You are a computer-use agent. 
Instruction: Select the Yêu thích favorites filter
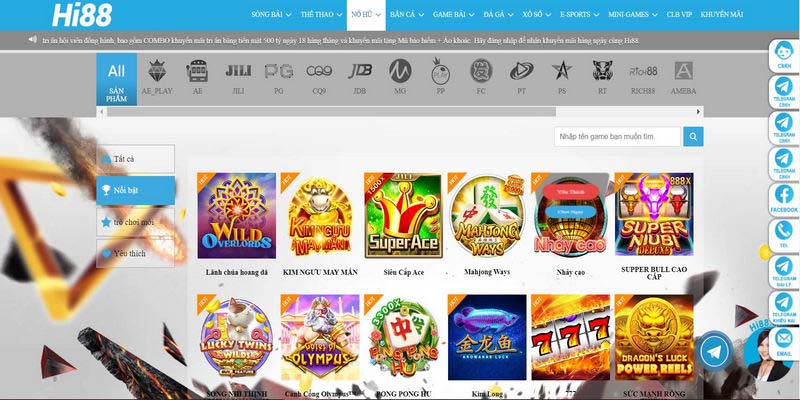pos(135,254)
